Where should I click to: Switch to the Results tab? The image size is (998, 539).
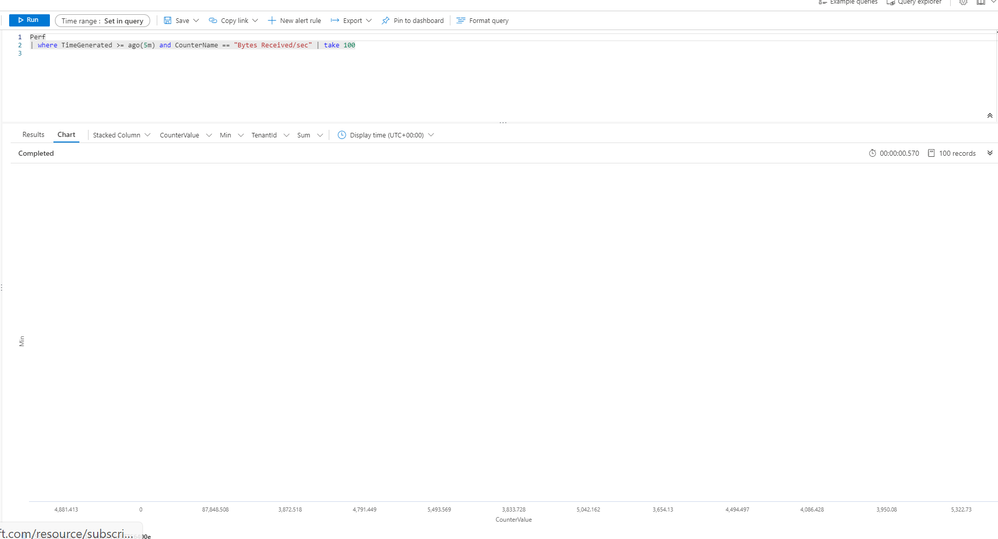33,135
